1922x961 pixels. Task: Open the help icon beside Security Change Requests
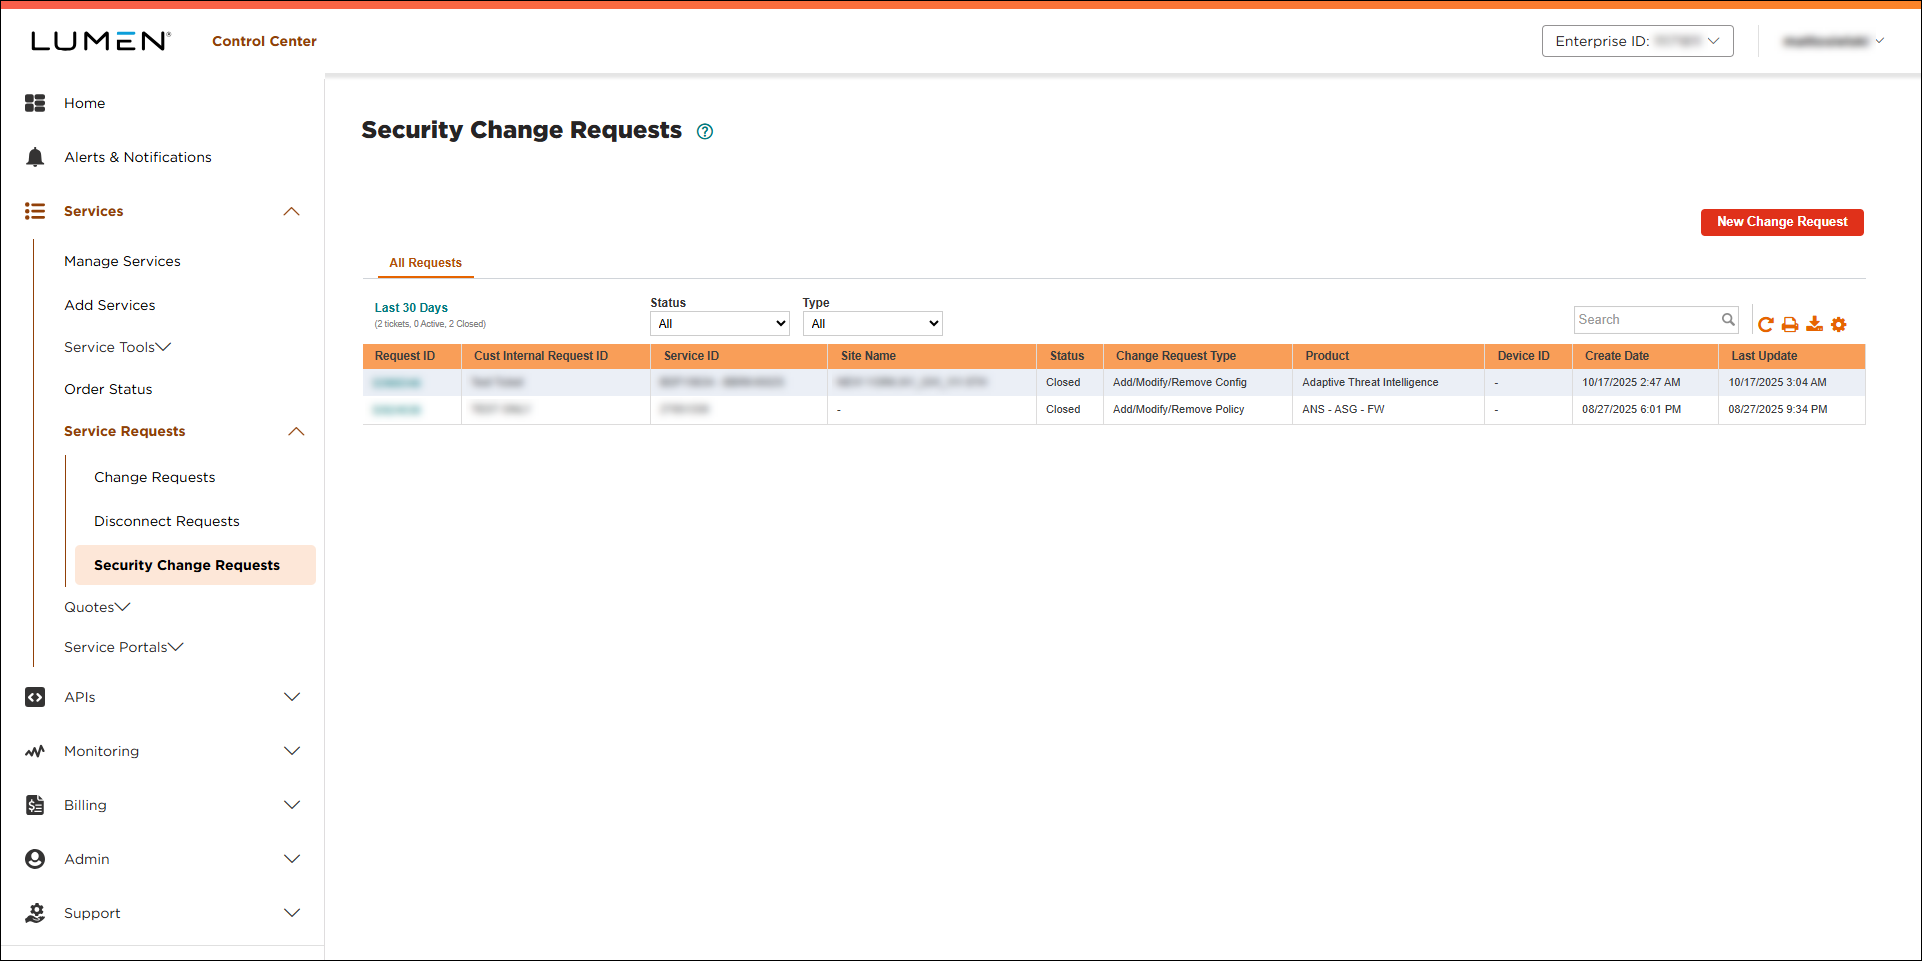pos(704,131)
